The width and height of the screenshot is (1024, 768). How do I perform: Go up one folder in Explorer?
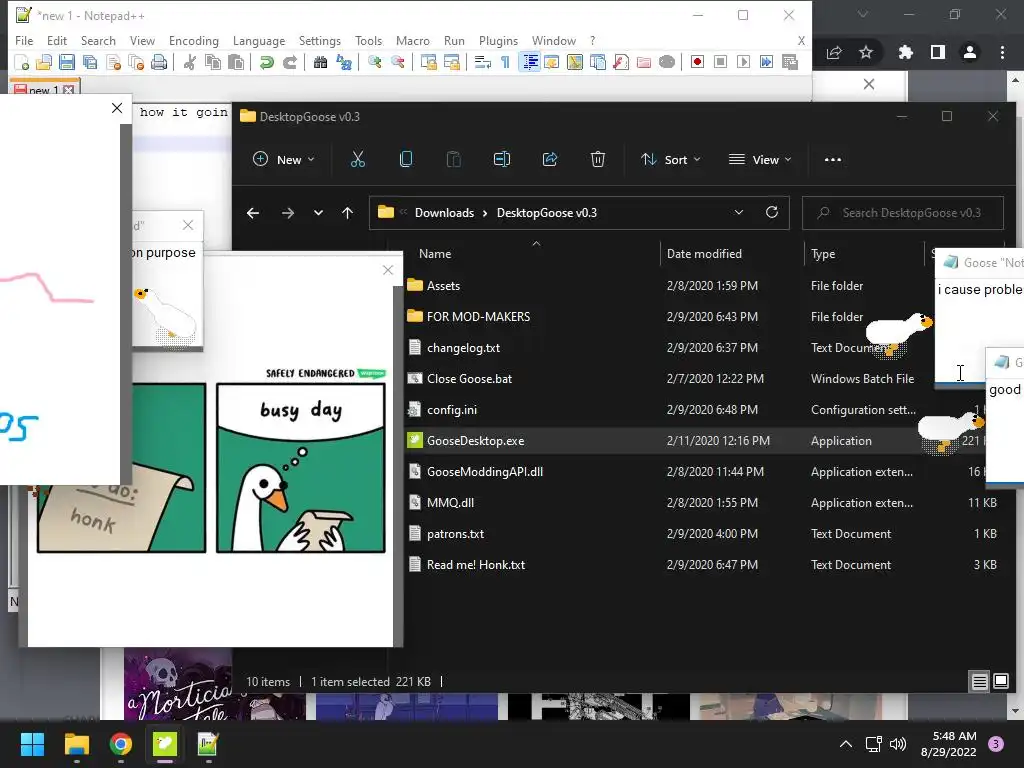point(347,213)
